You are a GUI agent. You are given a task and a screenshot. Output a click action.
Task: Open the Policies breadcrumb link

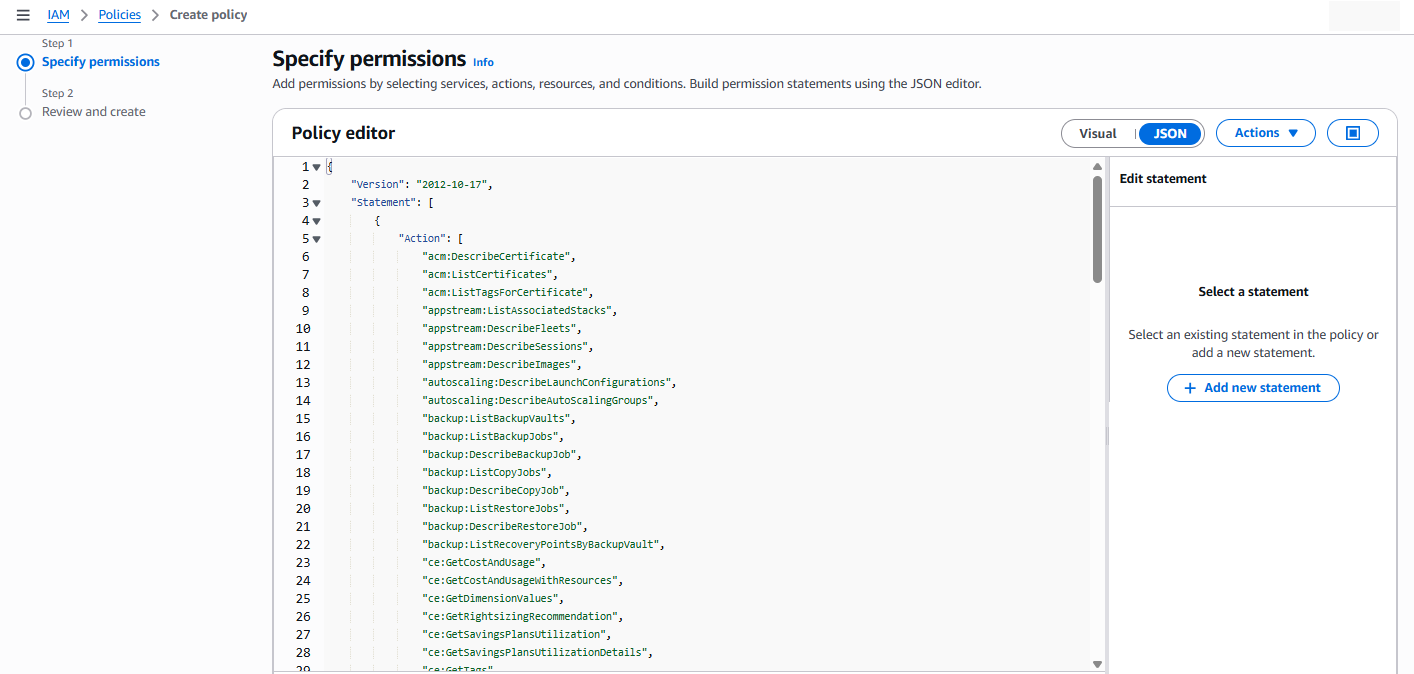click(x=119, y=15)
